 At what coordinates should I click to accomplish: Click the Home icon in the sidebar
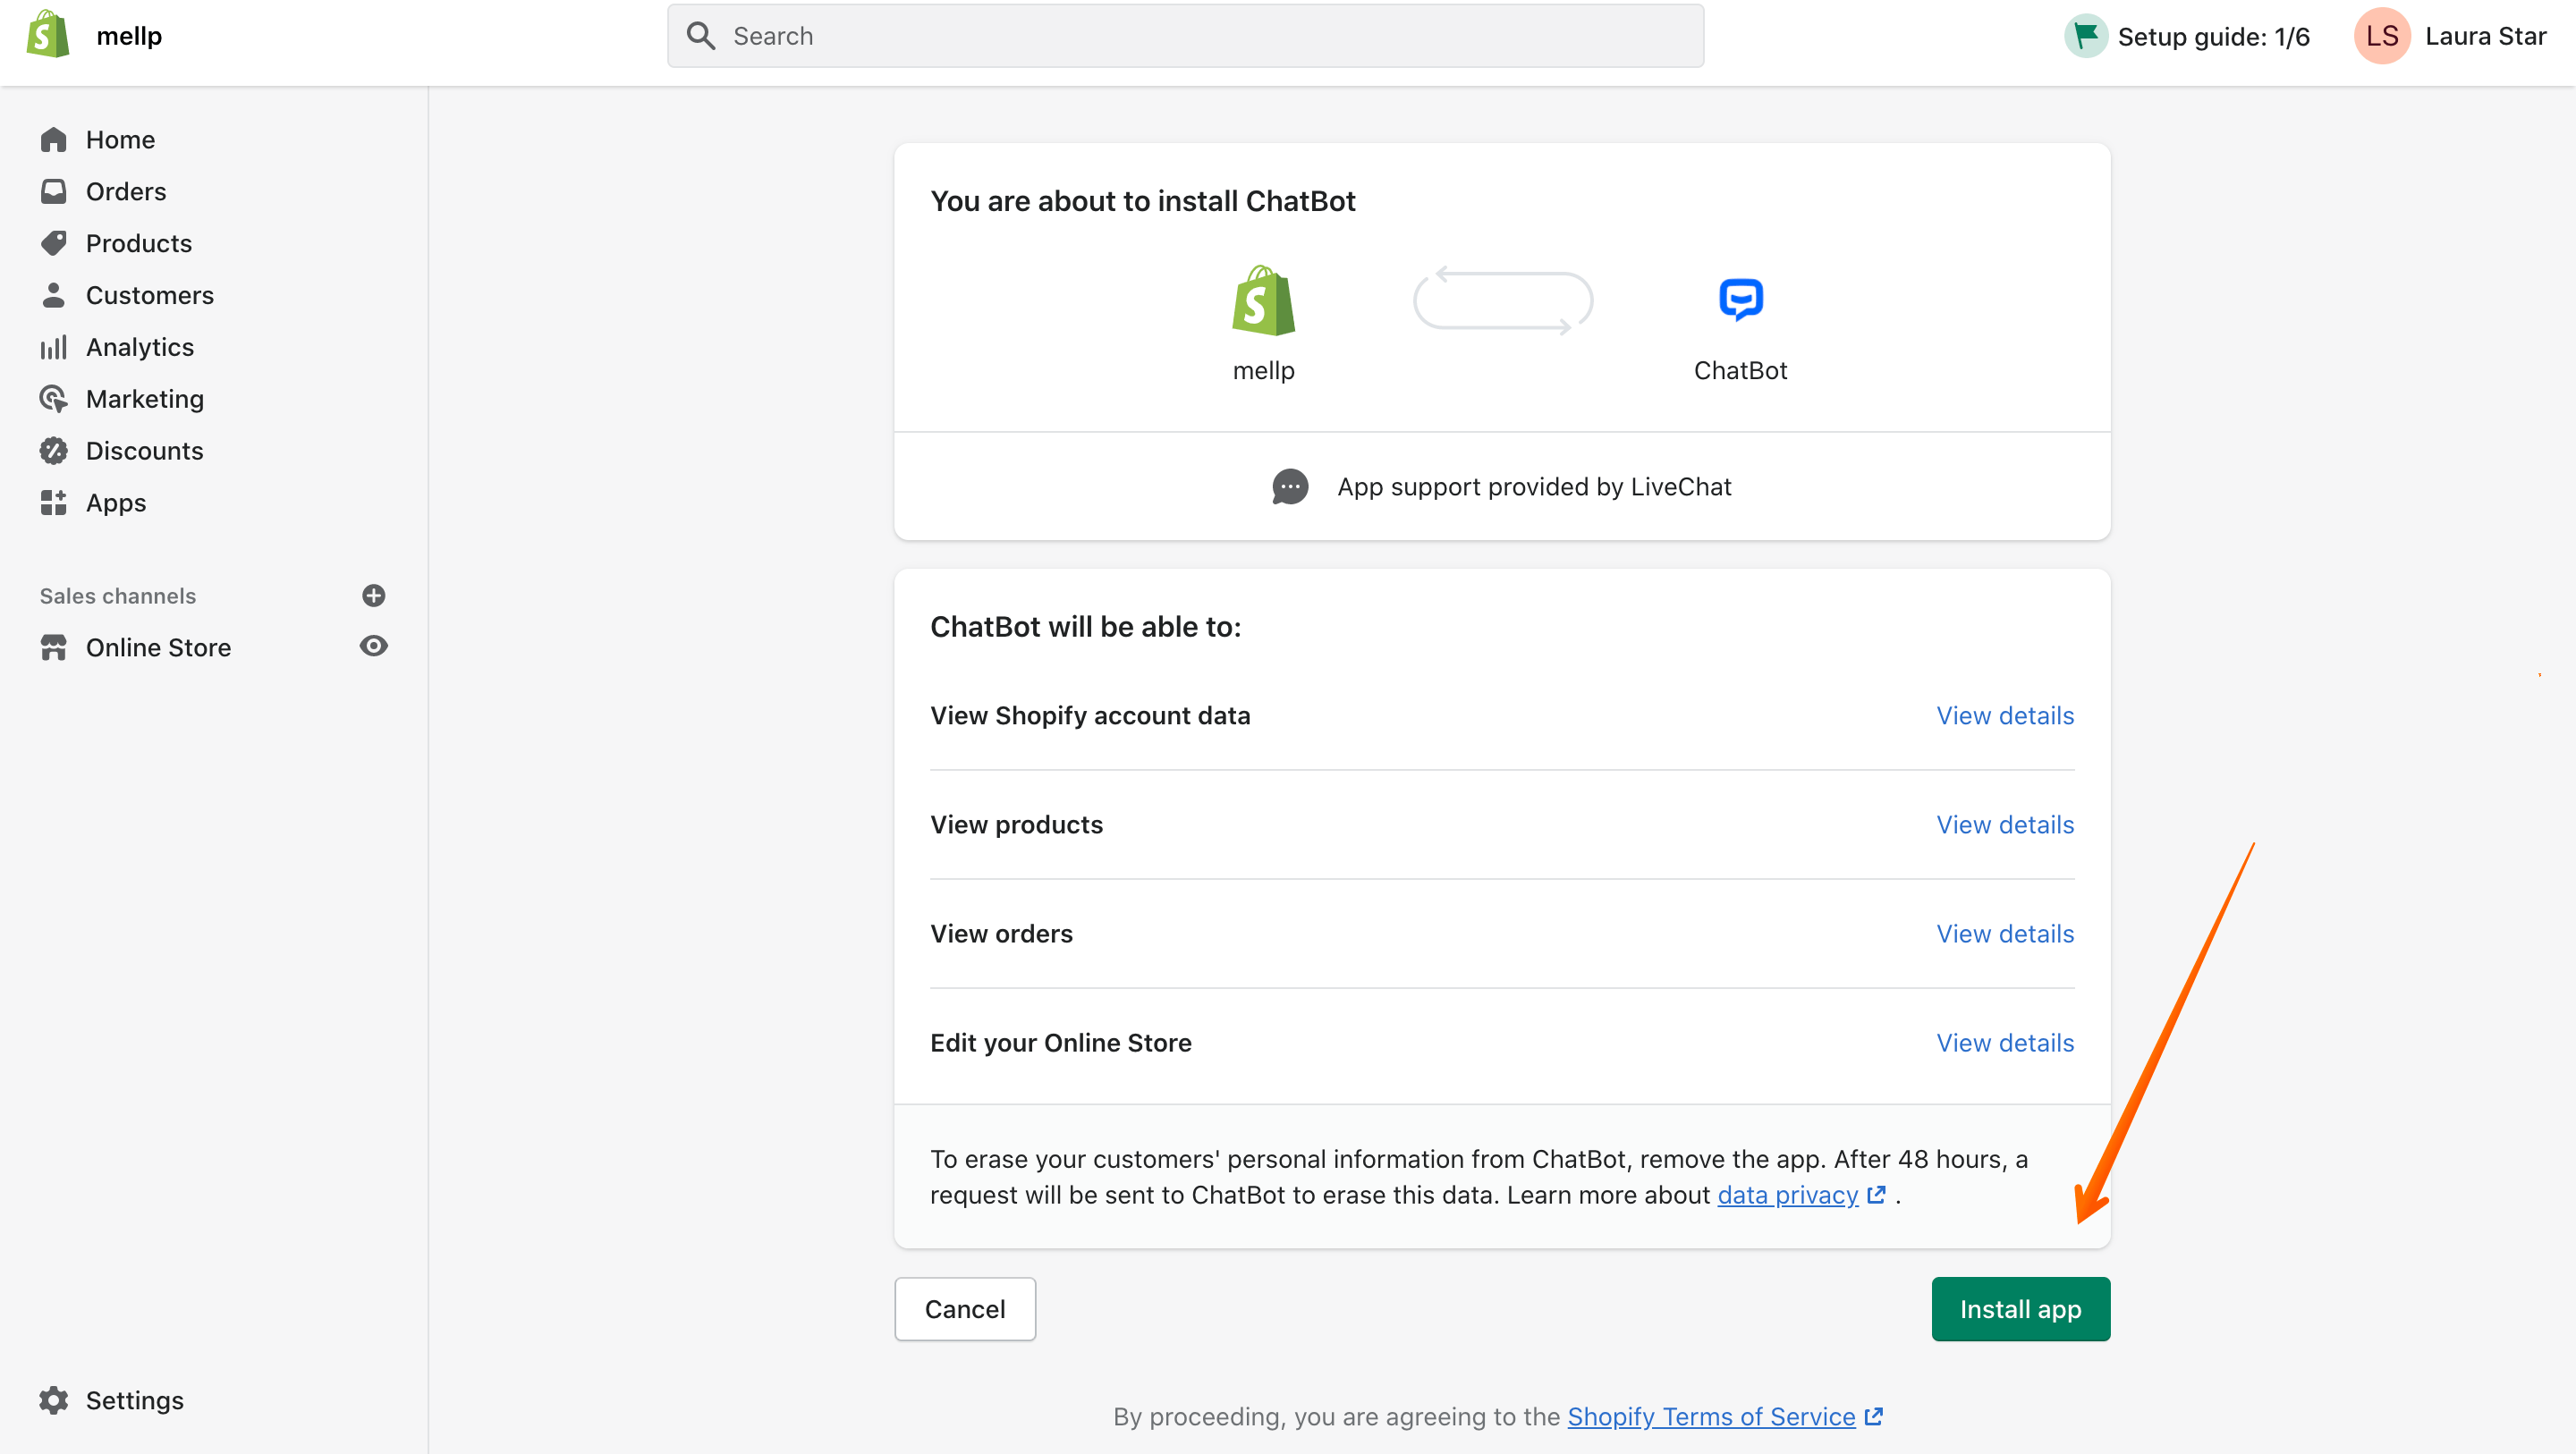click(x=53, y=140)
